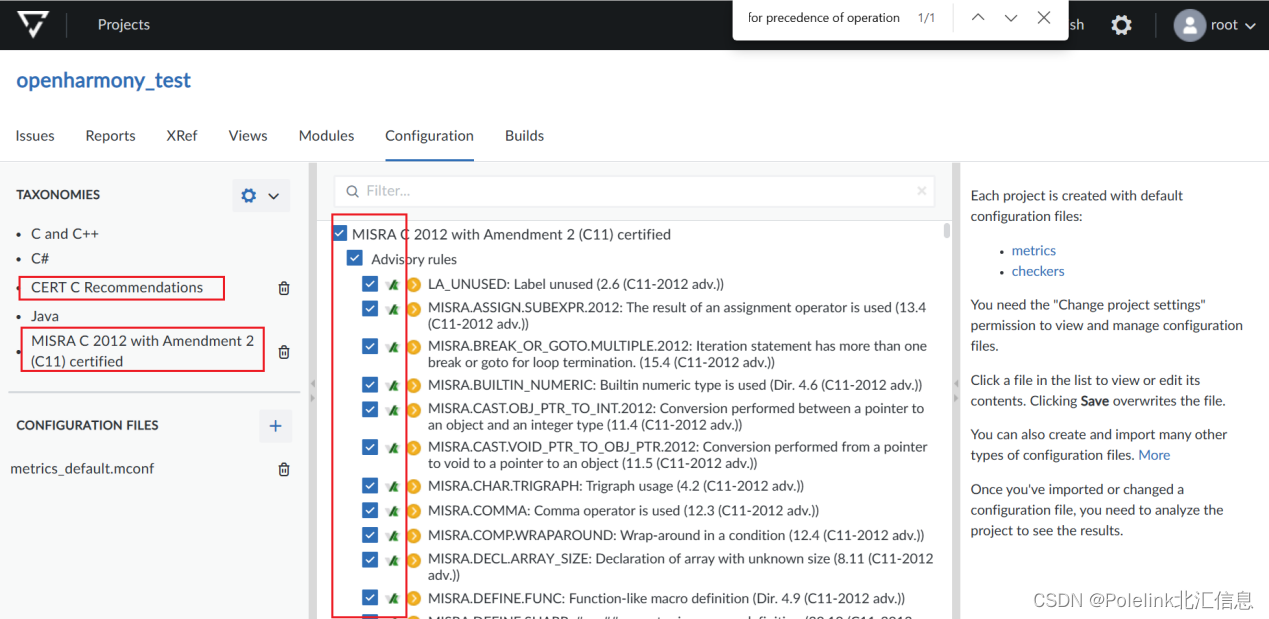Click the filter search magnifier icon
Screen dimensions: 1269x619
point(352,191)
